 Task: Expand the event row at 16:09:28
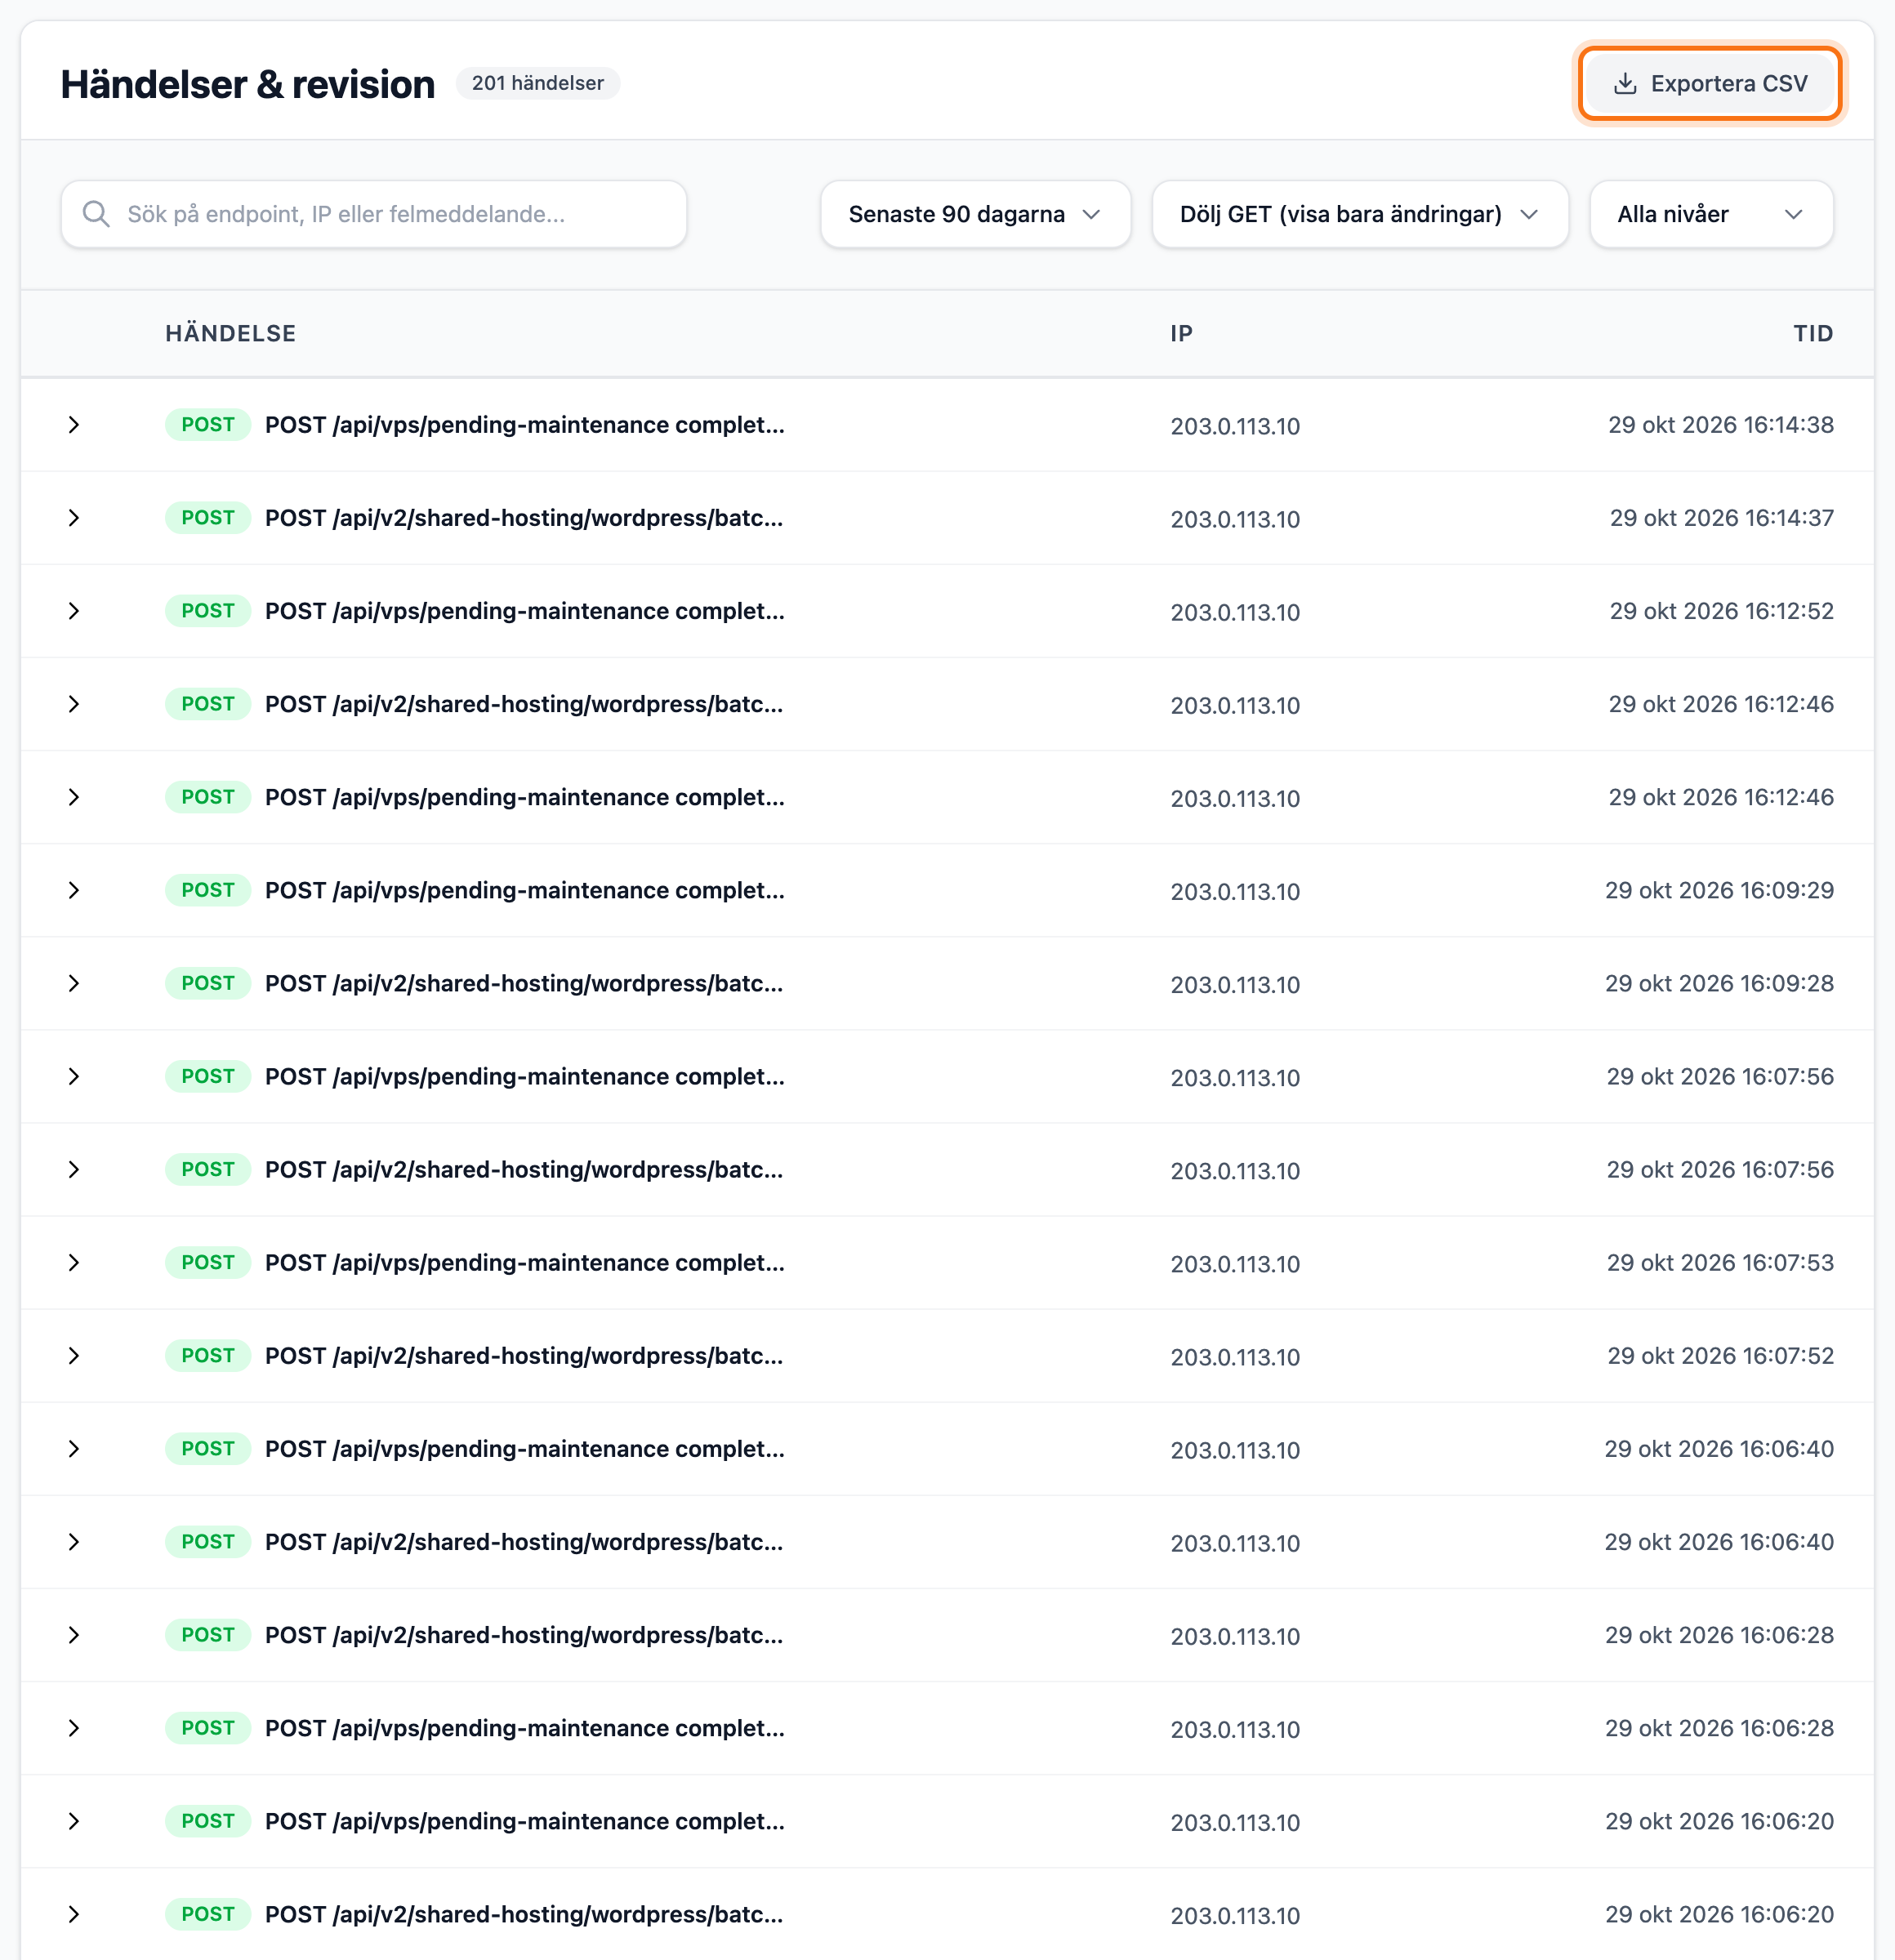74,983
